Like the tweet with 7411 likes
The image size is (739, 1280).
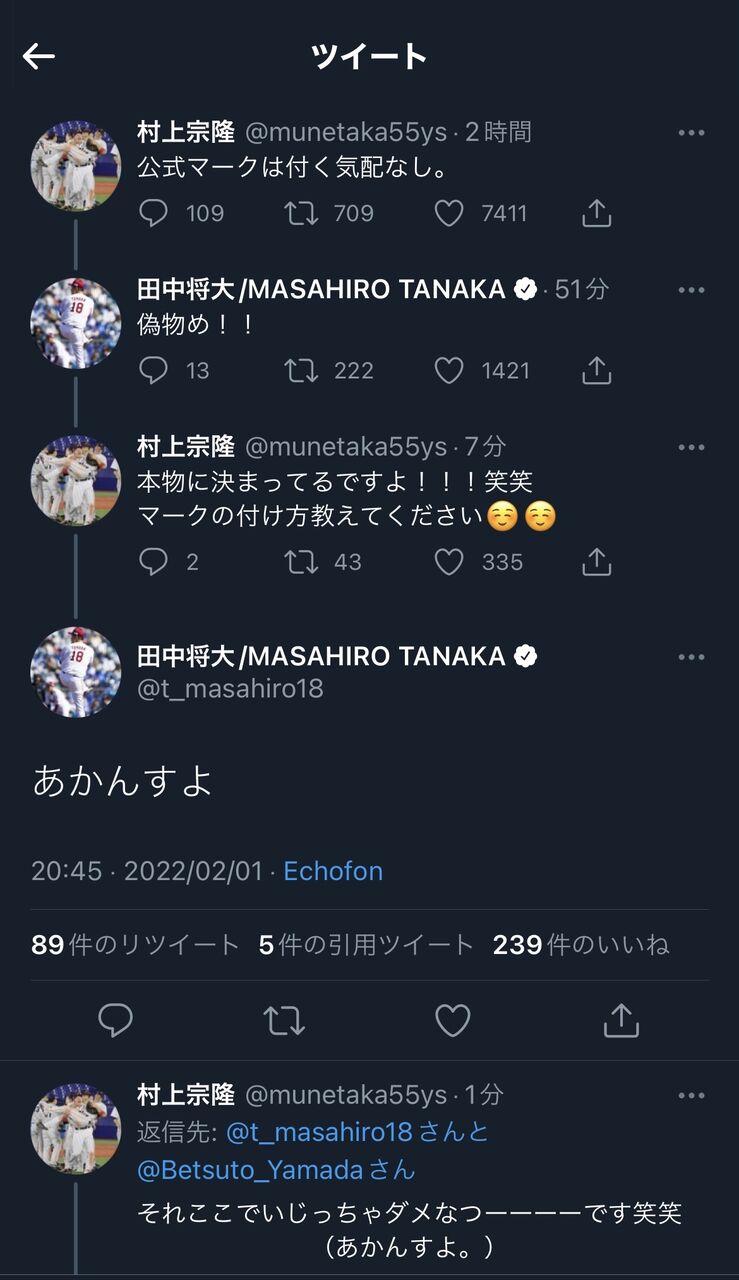pos(449,213)
